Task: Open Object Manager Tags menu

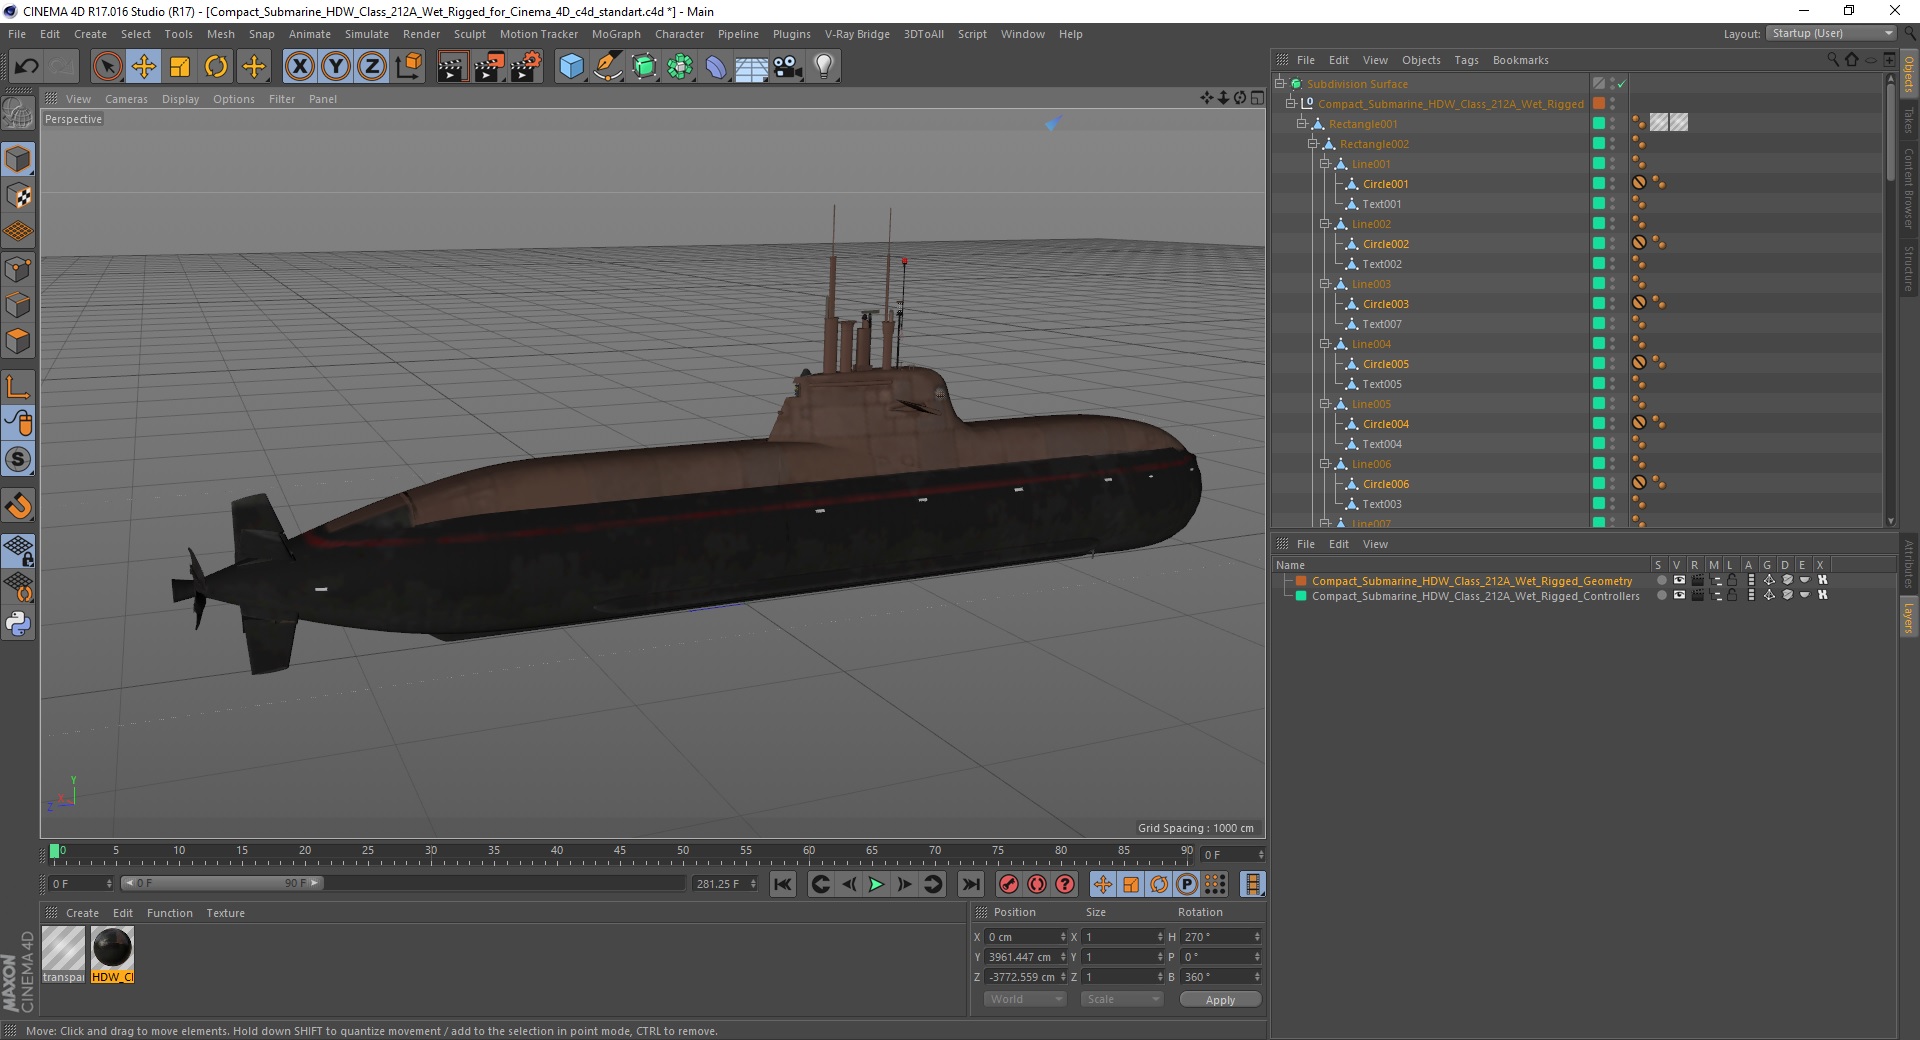Action: (x=1466, y=60)
